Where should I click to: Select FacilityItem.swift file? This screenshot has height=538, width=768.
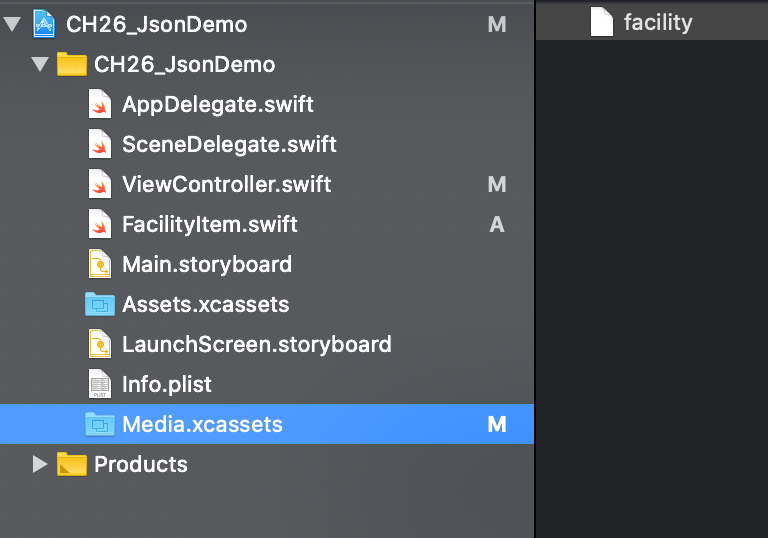coord(210,224)
